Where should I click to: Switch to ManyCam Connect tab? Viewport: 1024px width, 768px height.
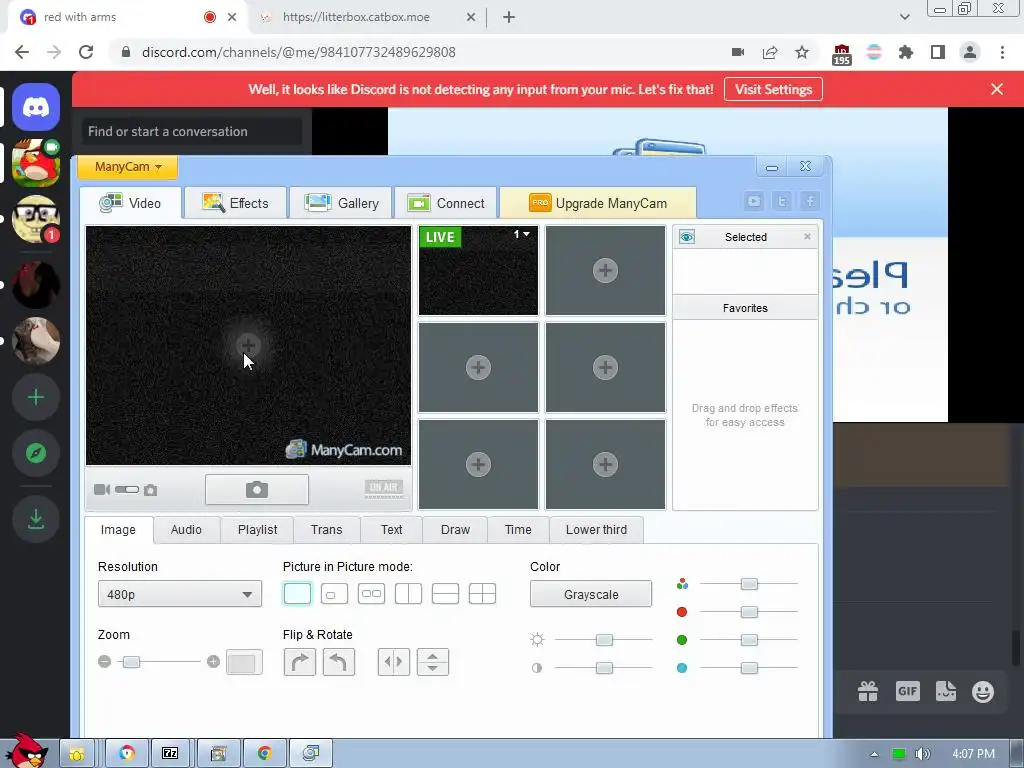(x=446, y=203)
